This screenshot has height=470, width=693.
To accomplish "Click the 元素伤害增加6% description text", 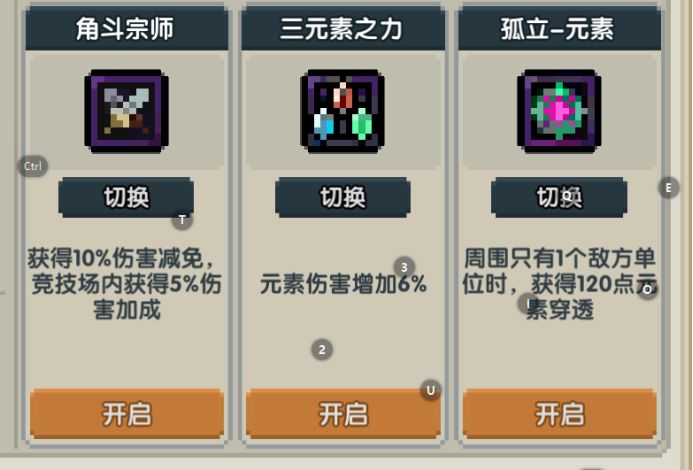I will [343, 284].
